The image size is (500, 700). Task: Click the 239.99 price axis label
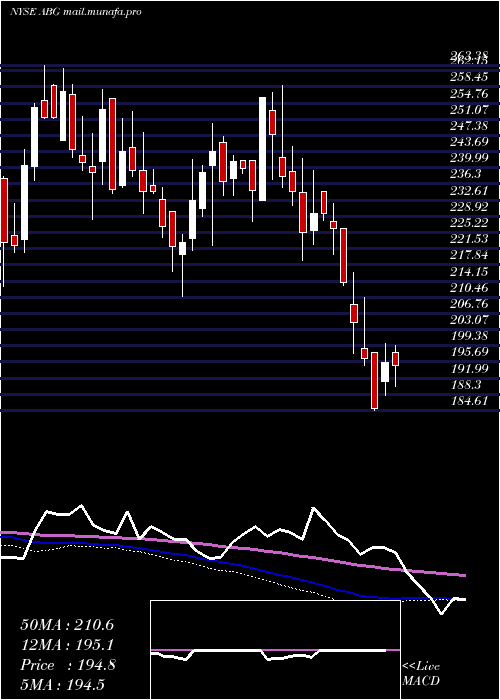tap(468, 158)
